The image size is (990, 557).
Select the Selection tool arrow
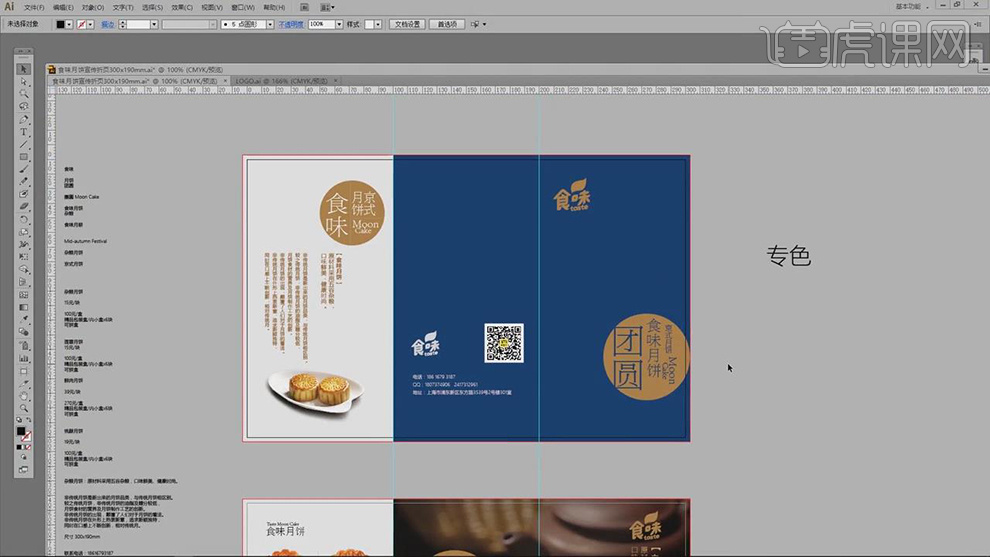[23, 69]
